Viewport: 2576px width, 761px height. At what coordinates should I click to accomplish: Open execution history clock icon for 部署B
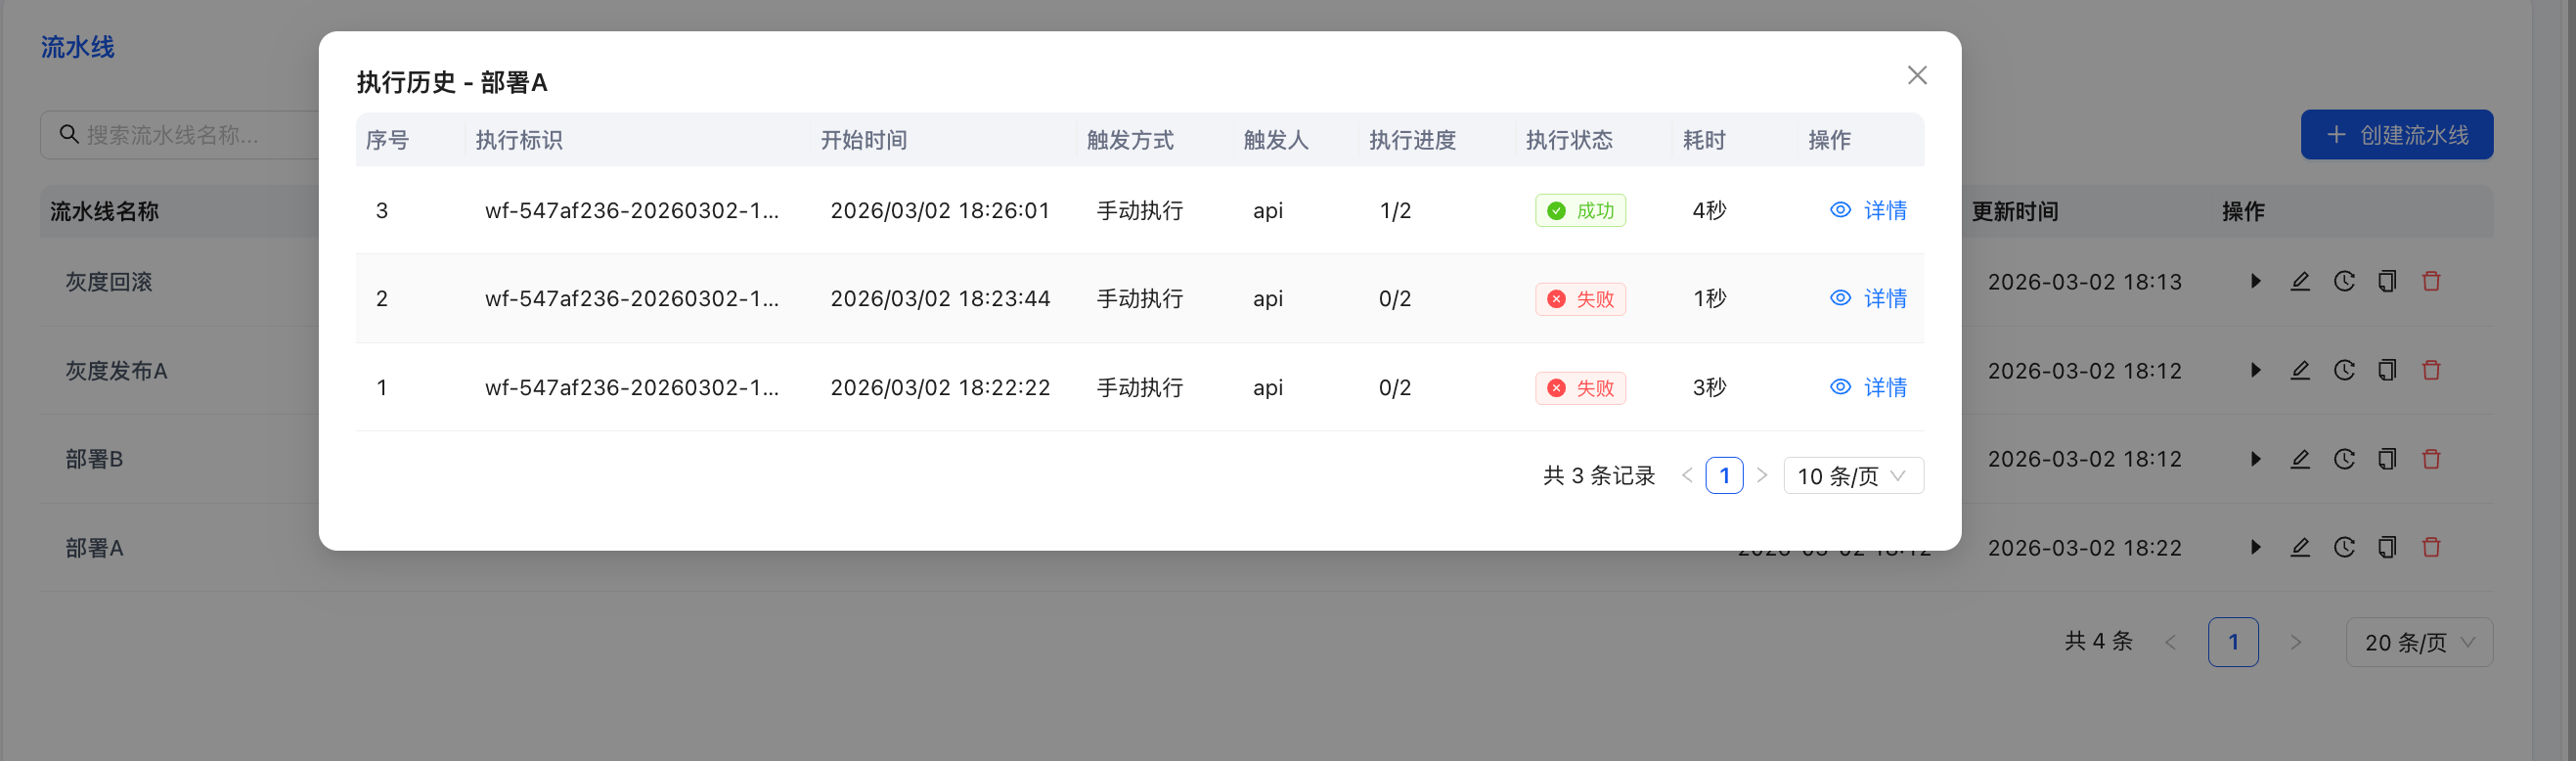[x=2343, y=459]
